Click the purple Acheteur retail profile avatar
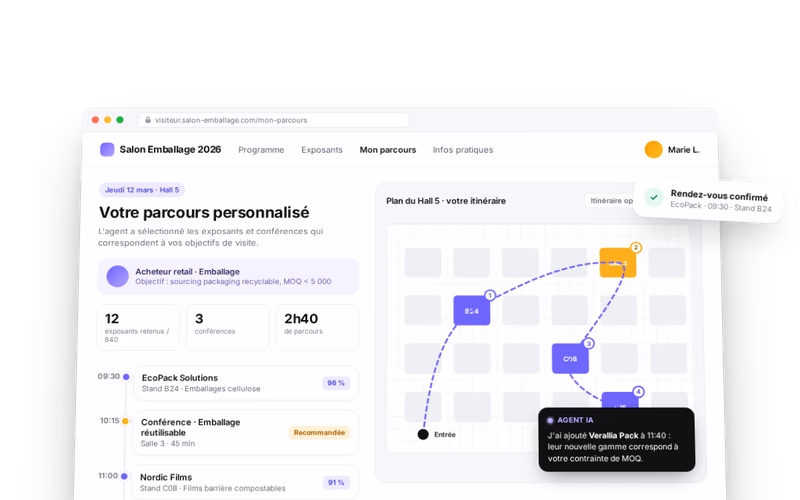The width and height of the screenshot is (800, 500). coord(117,276)
